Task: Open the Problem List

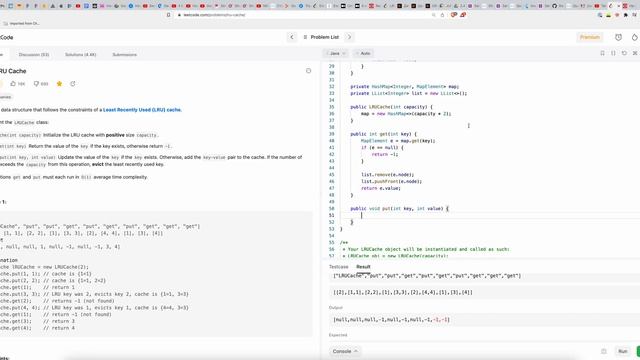Action: point(321,37)
